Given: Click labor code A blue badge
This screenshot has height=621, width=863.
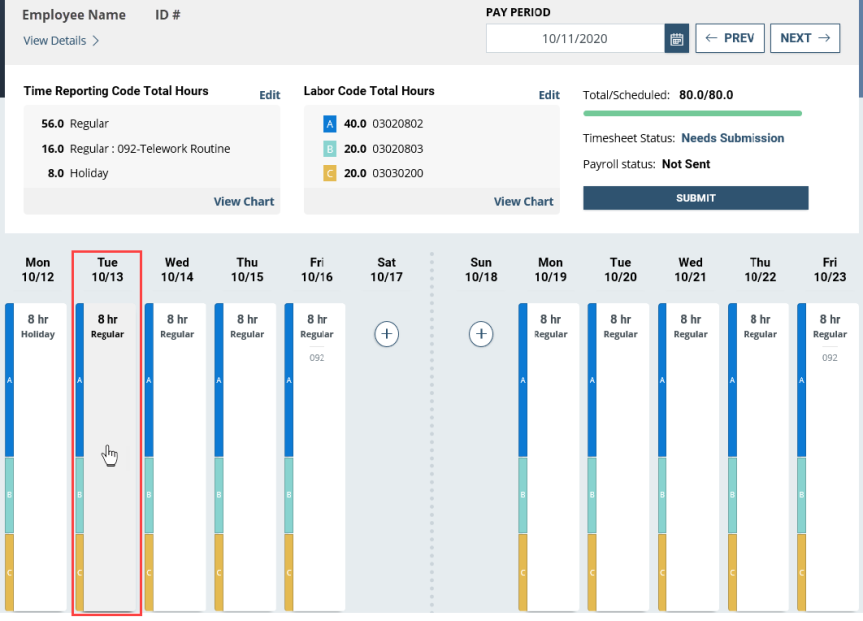Looking at the screenshot, I should [x=330, y=124].
